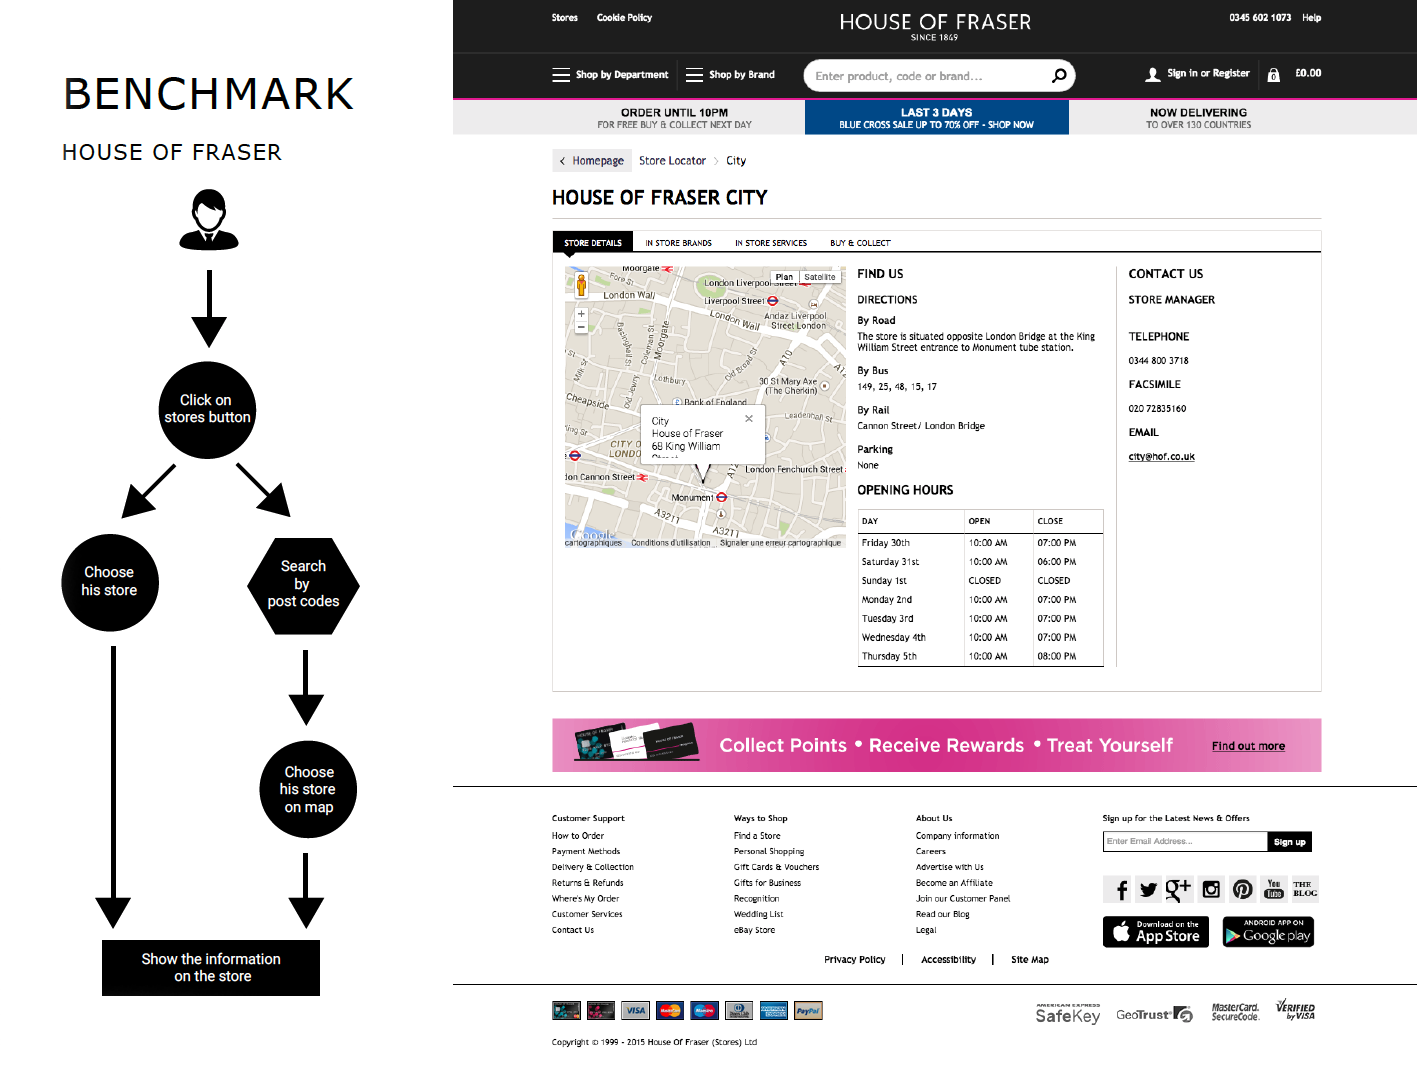
Task: Switch to the In Store Brands tab
Action: pos(678,243)
